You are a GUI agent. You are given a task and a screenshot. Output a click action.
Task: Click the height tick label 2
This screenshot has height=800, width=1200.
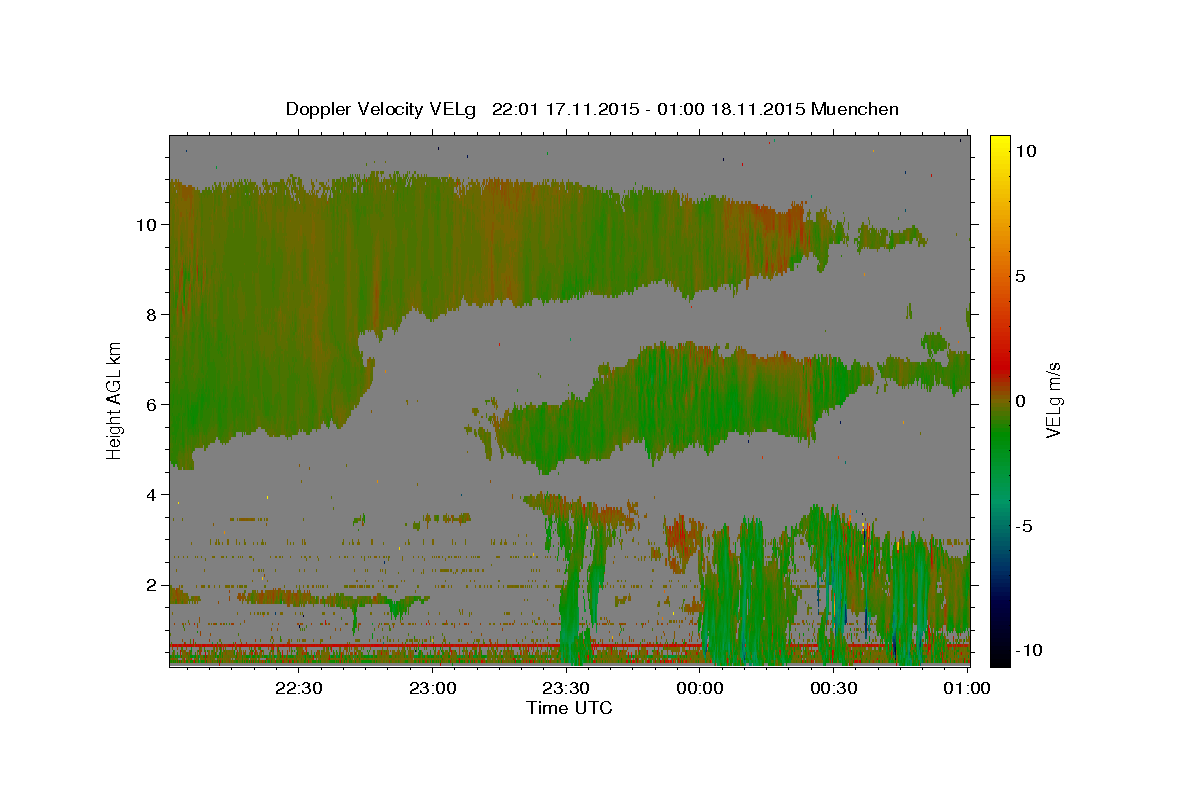(x=150, y=585)
